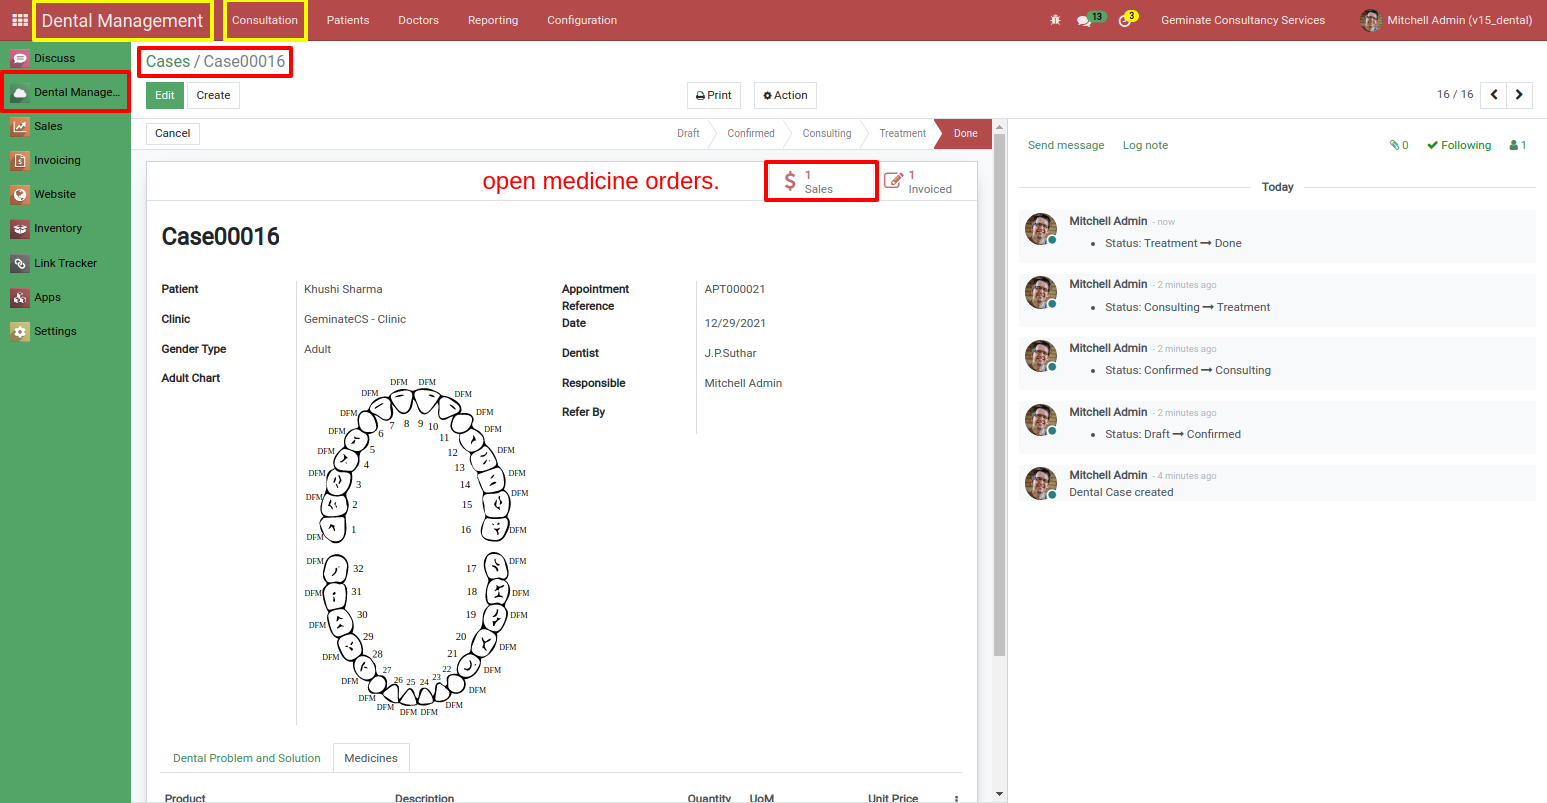Open the Discuss app
This screenshot has width=1547, height=803.
click(x=55, y=57)
